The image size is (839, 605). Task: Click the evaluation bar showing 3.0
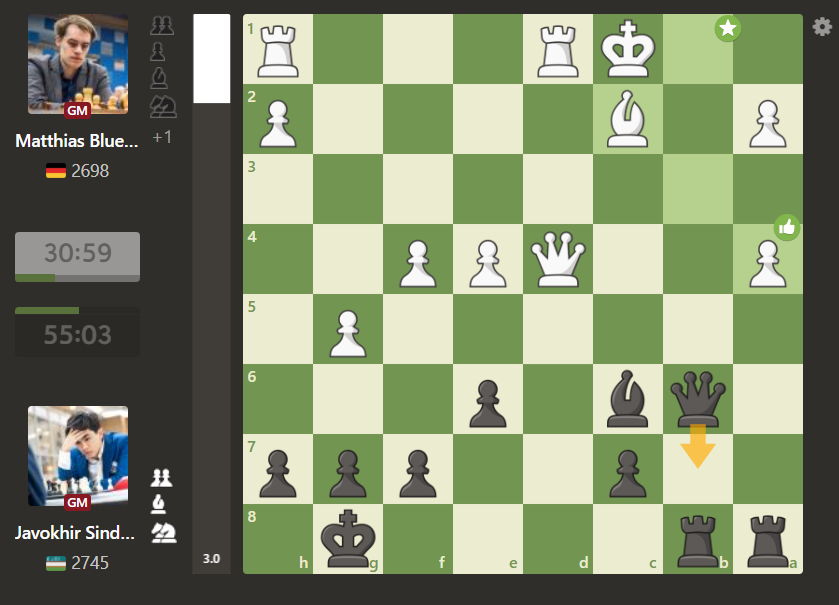(211, 300)
